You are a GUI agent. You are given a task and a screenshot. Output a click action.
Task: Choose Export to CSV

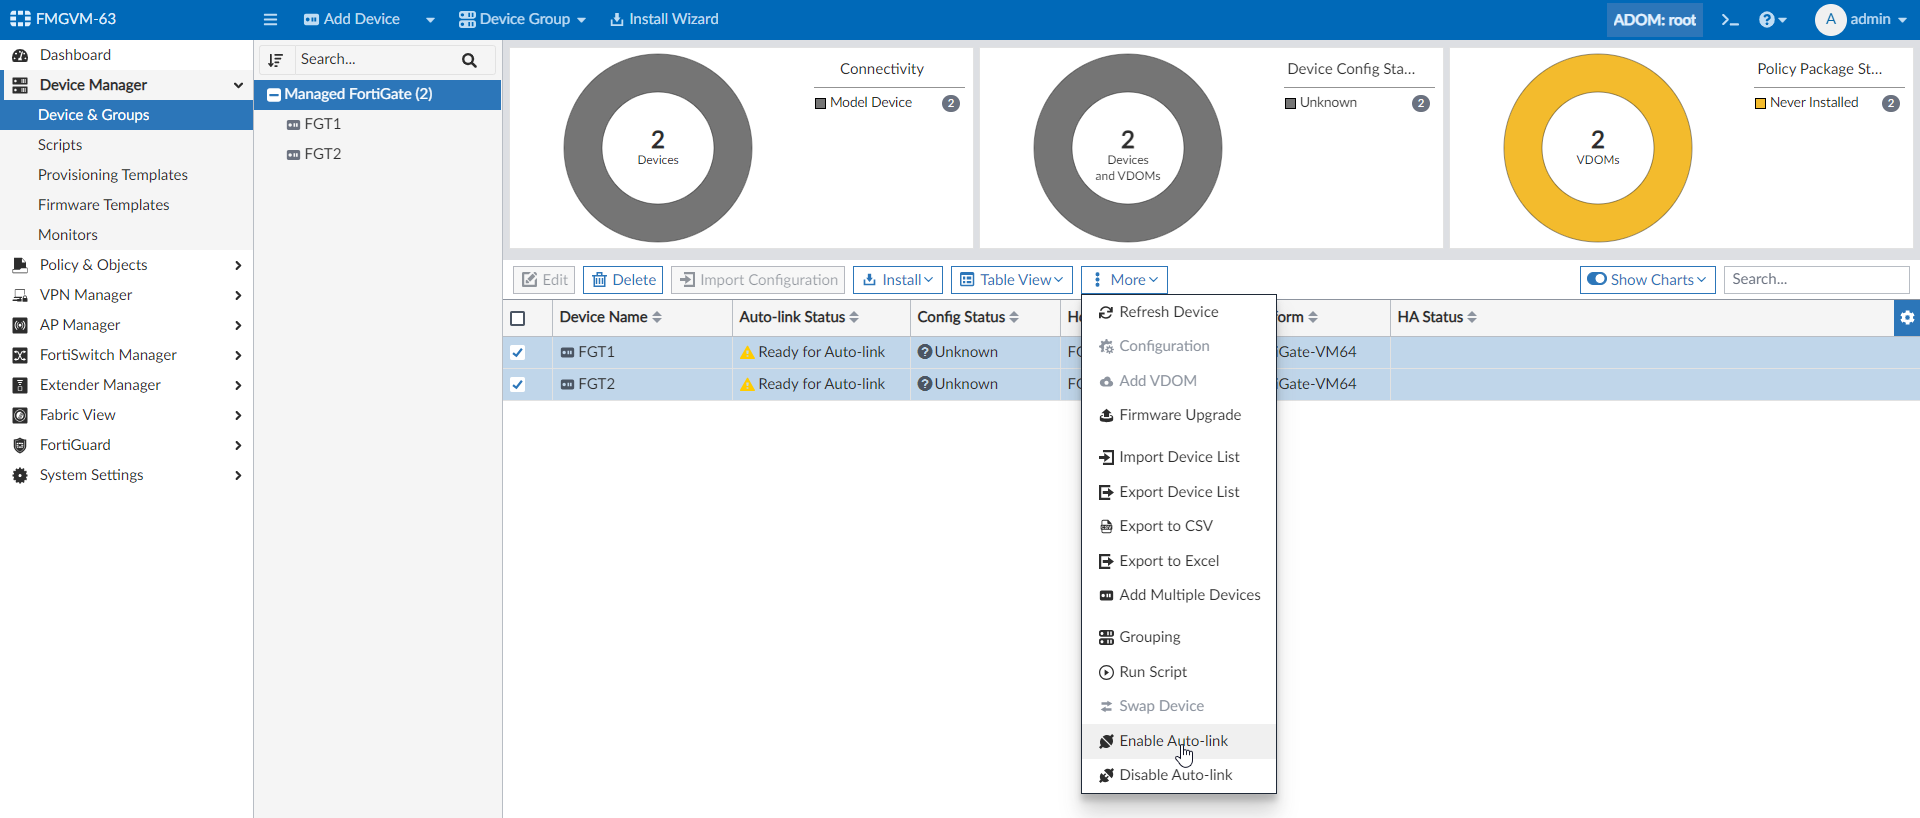tap(1178, 526)
